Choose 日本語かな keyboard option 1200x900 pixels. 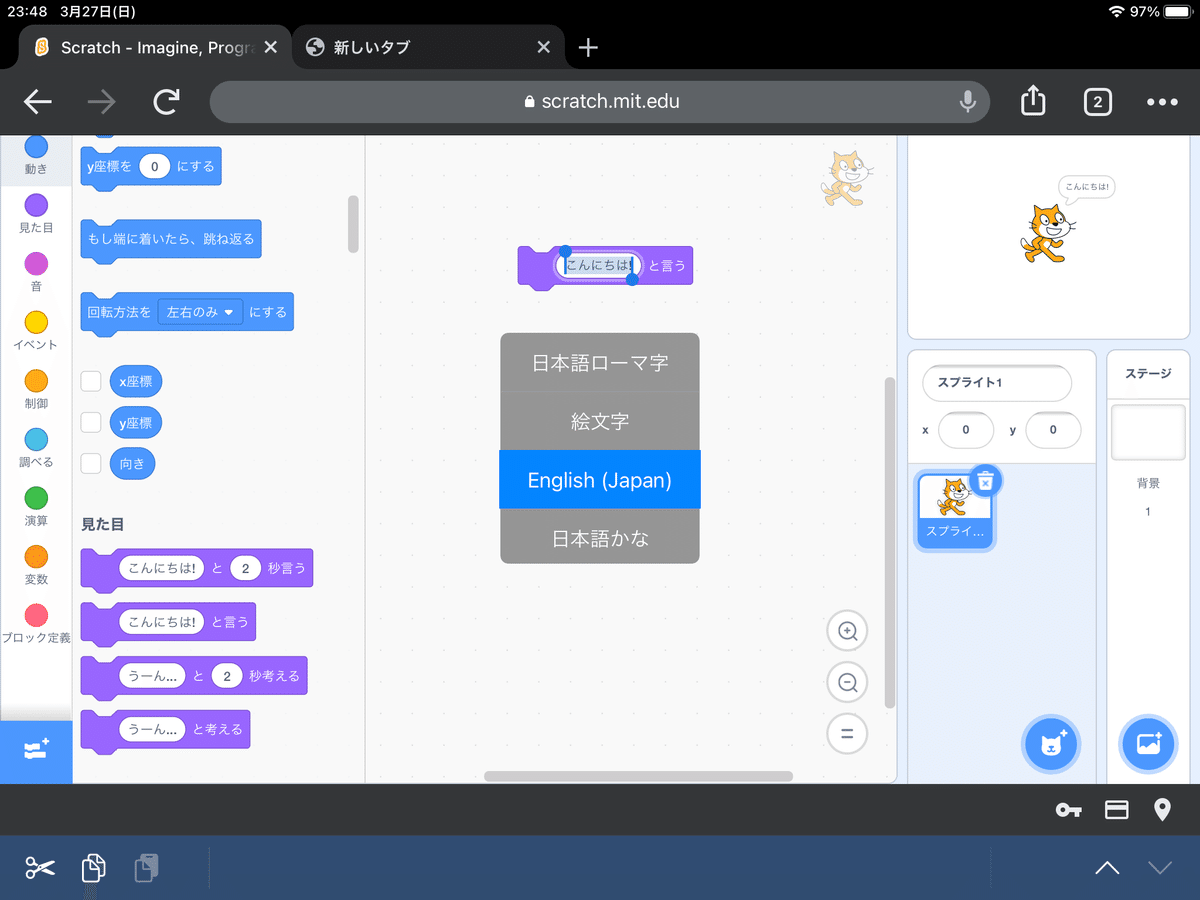(x=600, y=538)
